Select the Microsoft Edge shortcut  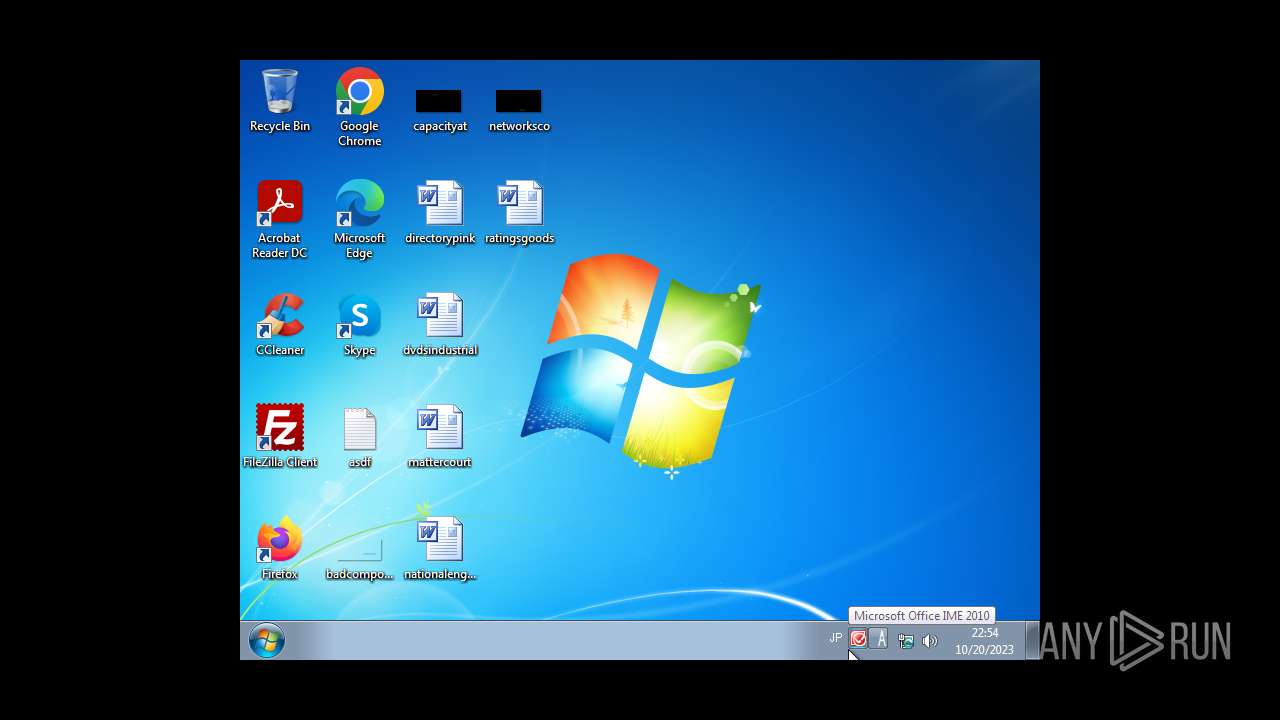pyautogui.click(x=360, y=219)
